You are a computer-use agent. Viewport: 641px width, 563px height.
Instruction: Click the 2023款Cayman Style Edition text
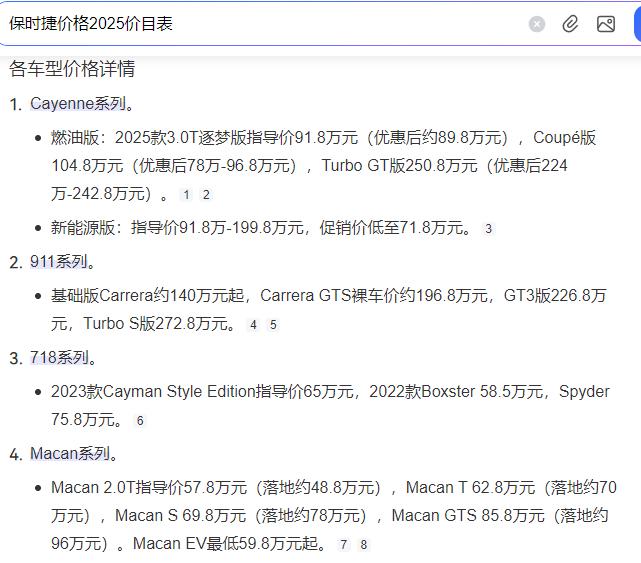(x=153, y=391)
